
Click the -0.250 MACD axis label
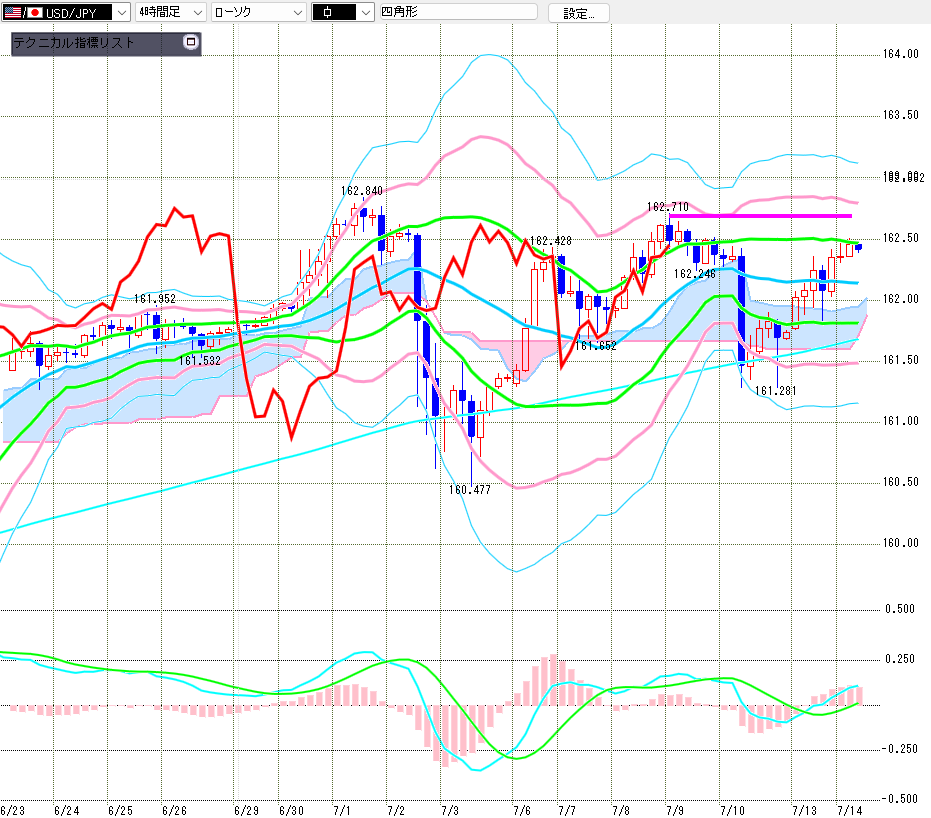point(898,749)
